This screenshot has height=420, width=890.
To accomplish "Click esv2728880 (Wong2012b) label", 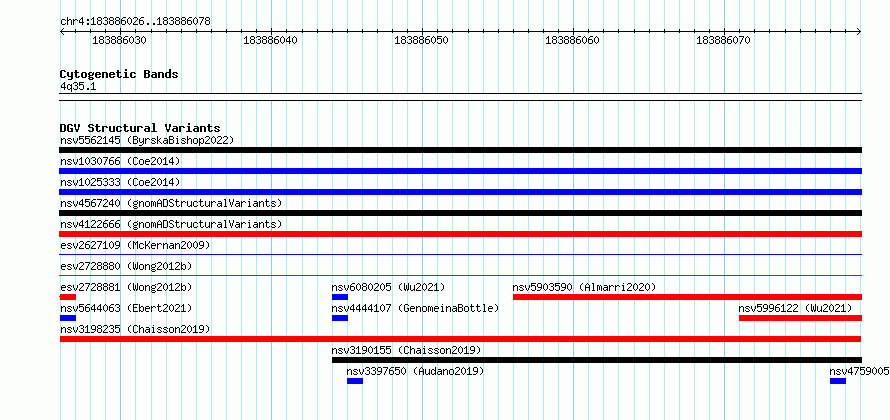I will [126, 266].
